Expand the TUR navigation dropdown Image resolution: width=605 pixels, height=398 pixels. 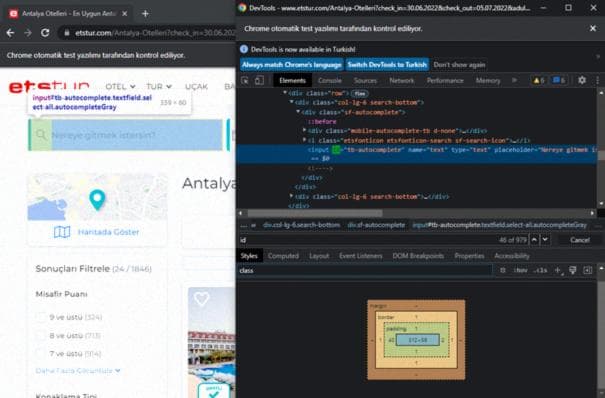[x=159, y=86]
